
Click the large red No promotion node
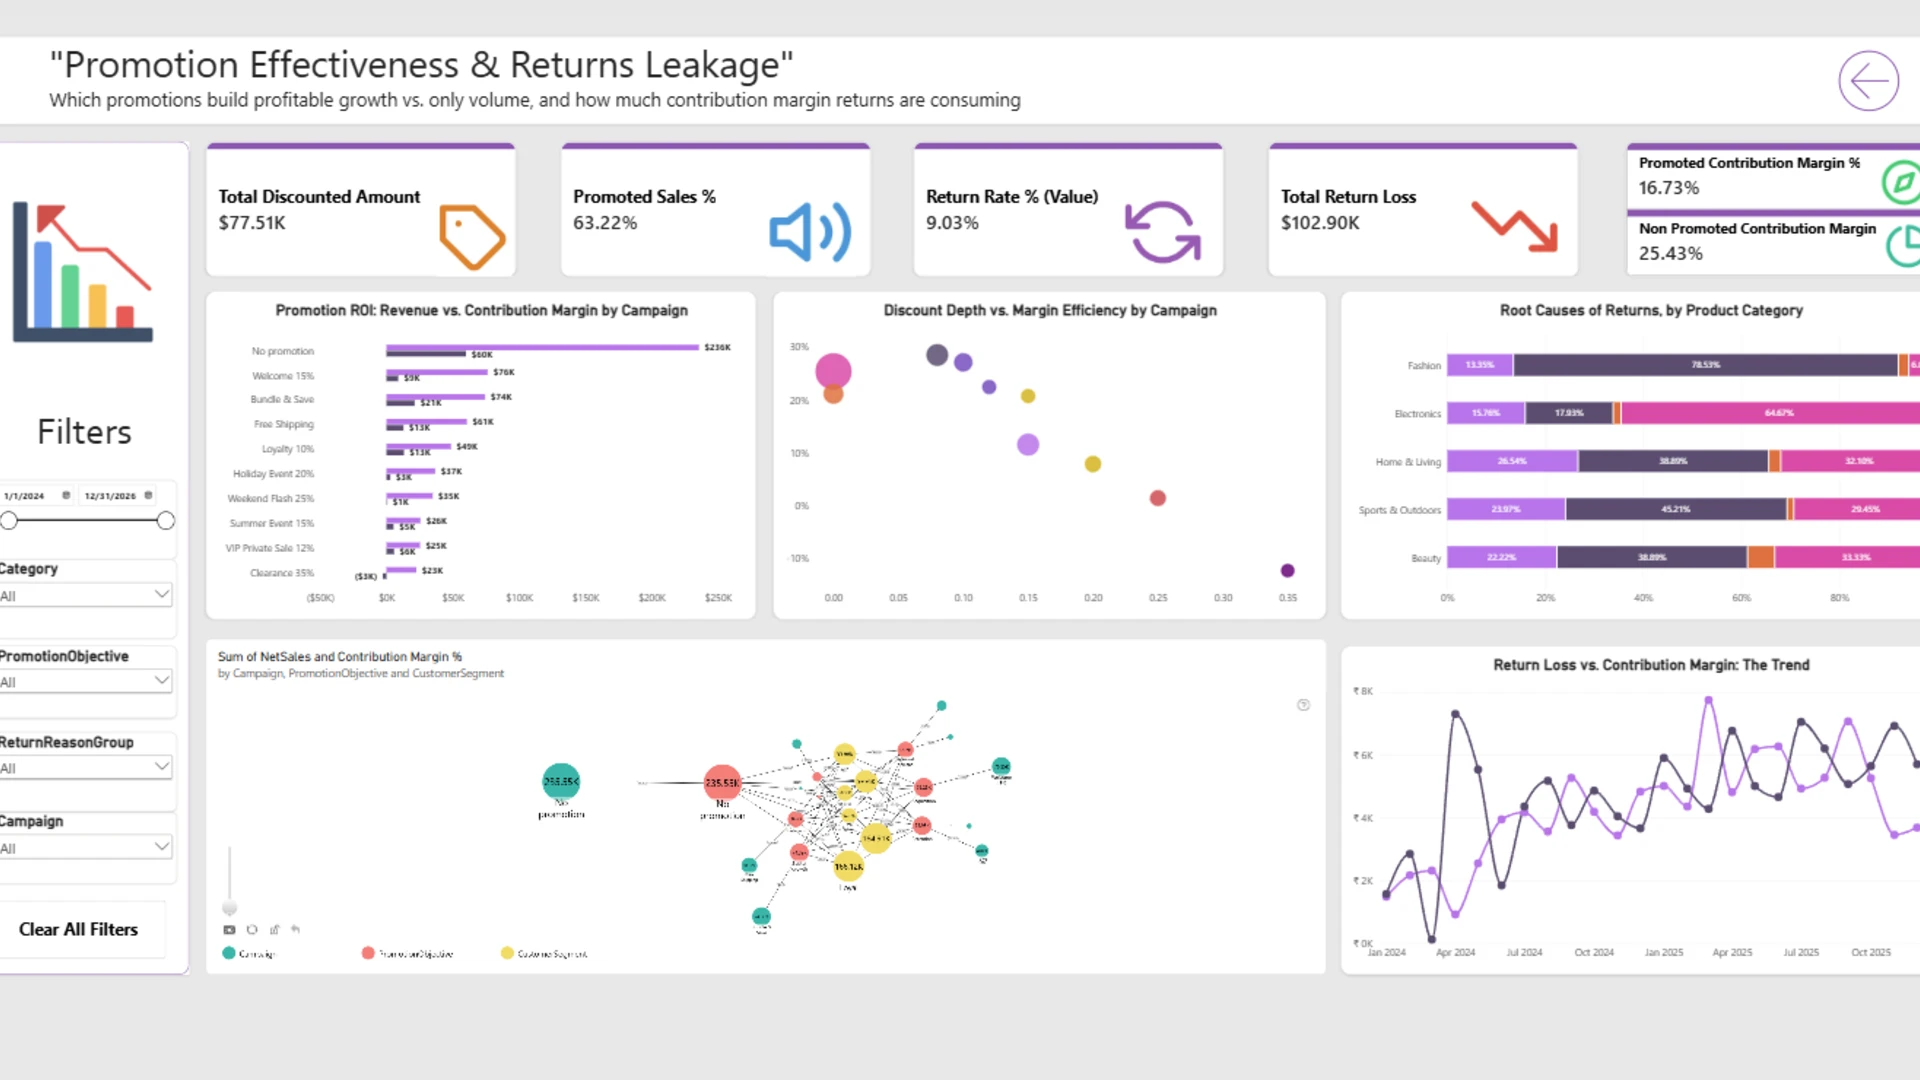pos(722,782)
